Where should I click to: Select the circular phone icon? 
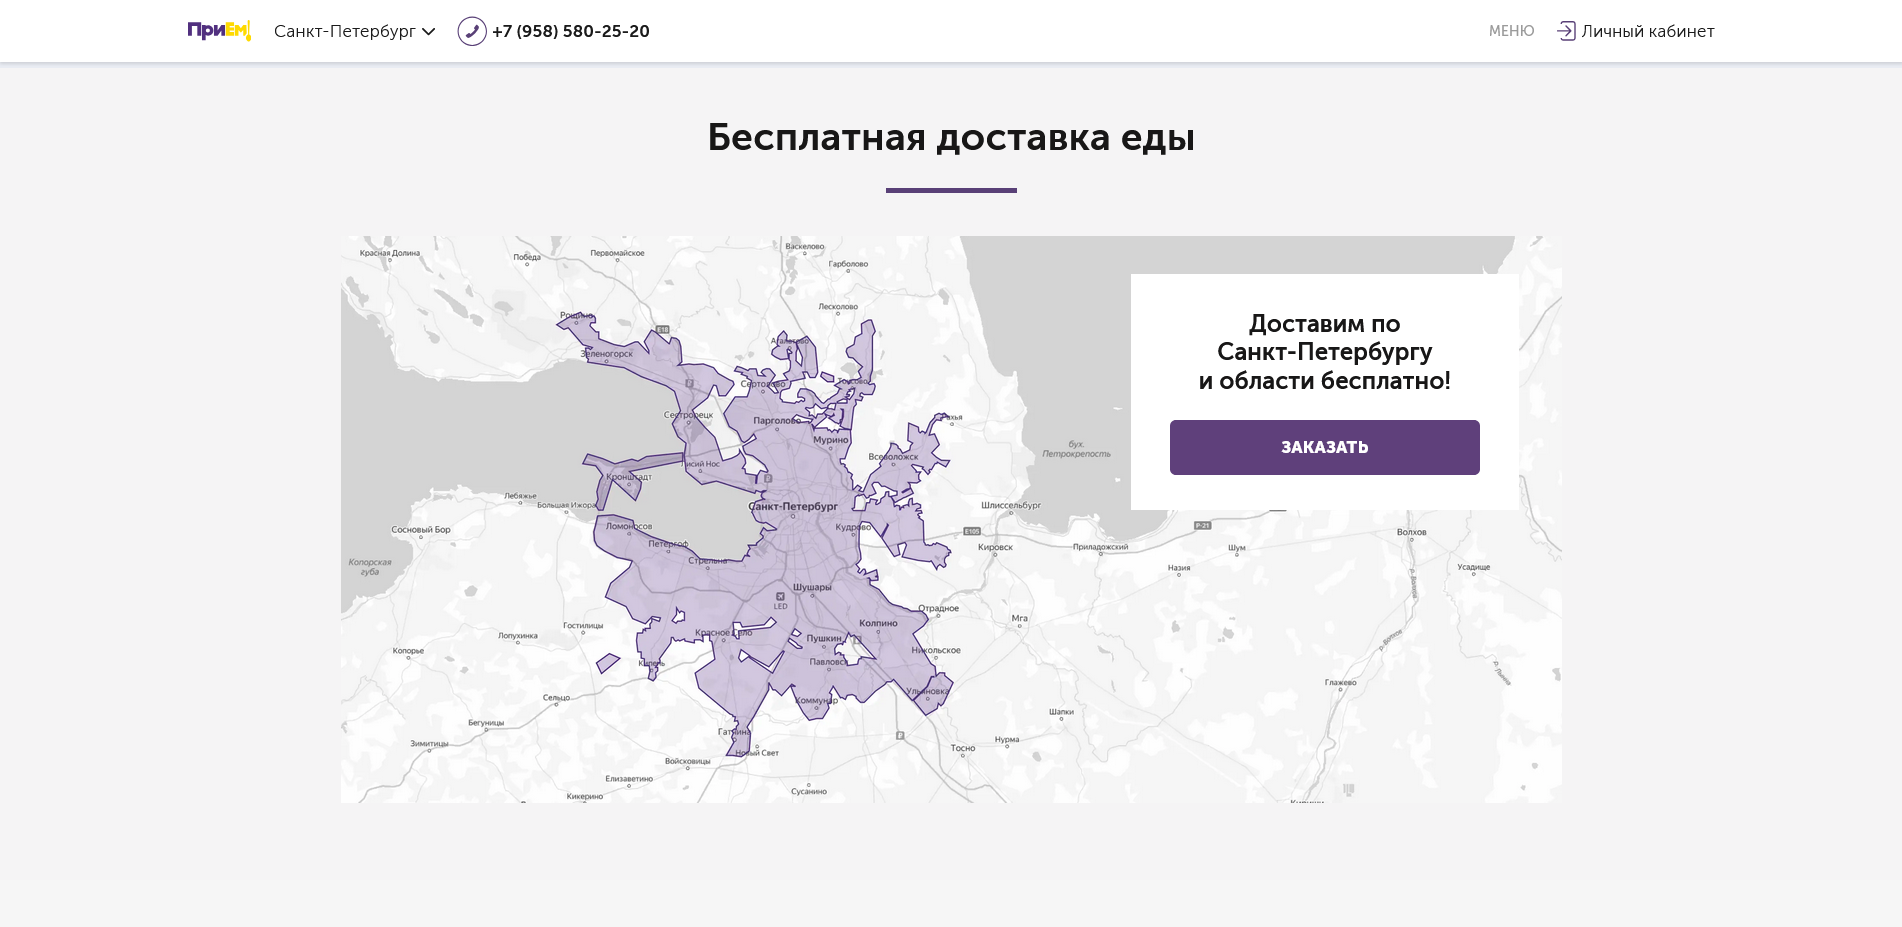tap(470, 31)
